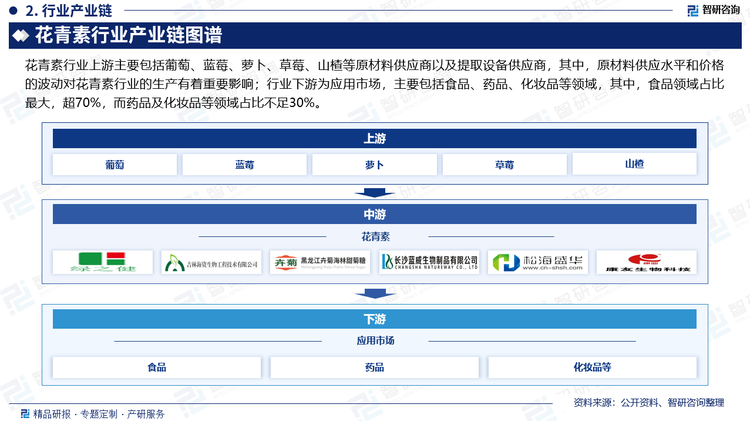Viewport: 750px width, 421px height.
Task: Click the source note 资料来源：公开资料、智研咨询整理
Action: click(649, 403)
